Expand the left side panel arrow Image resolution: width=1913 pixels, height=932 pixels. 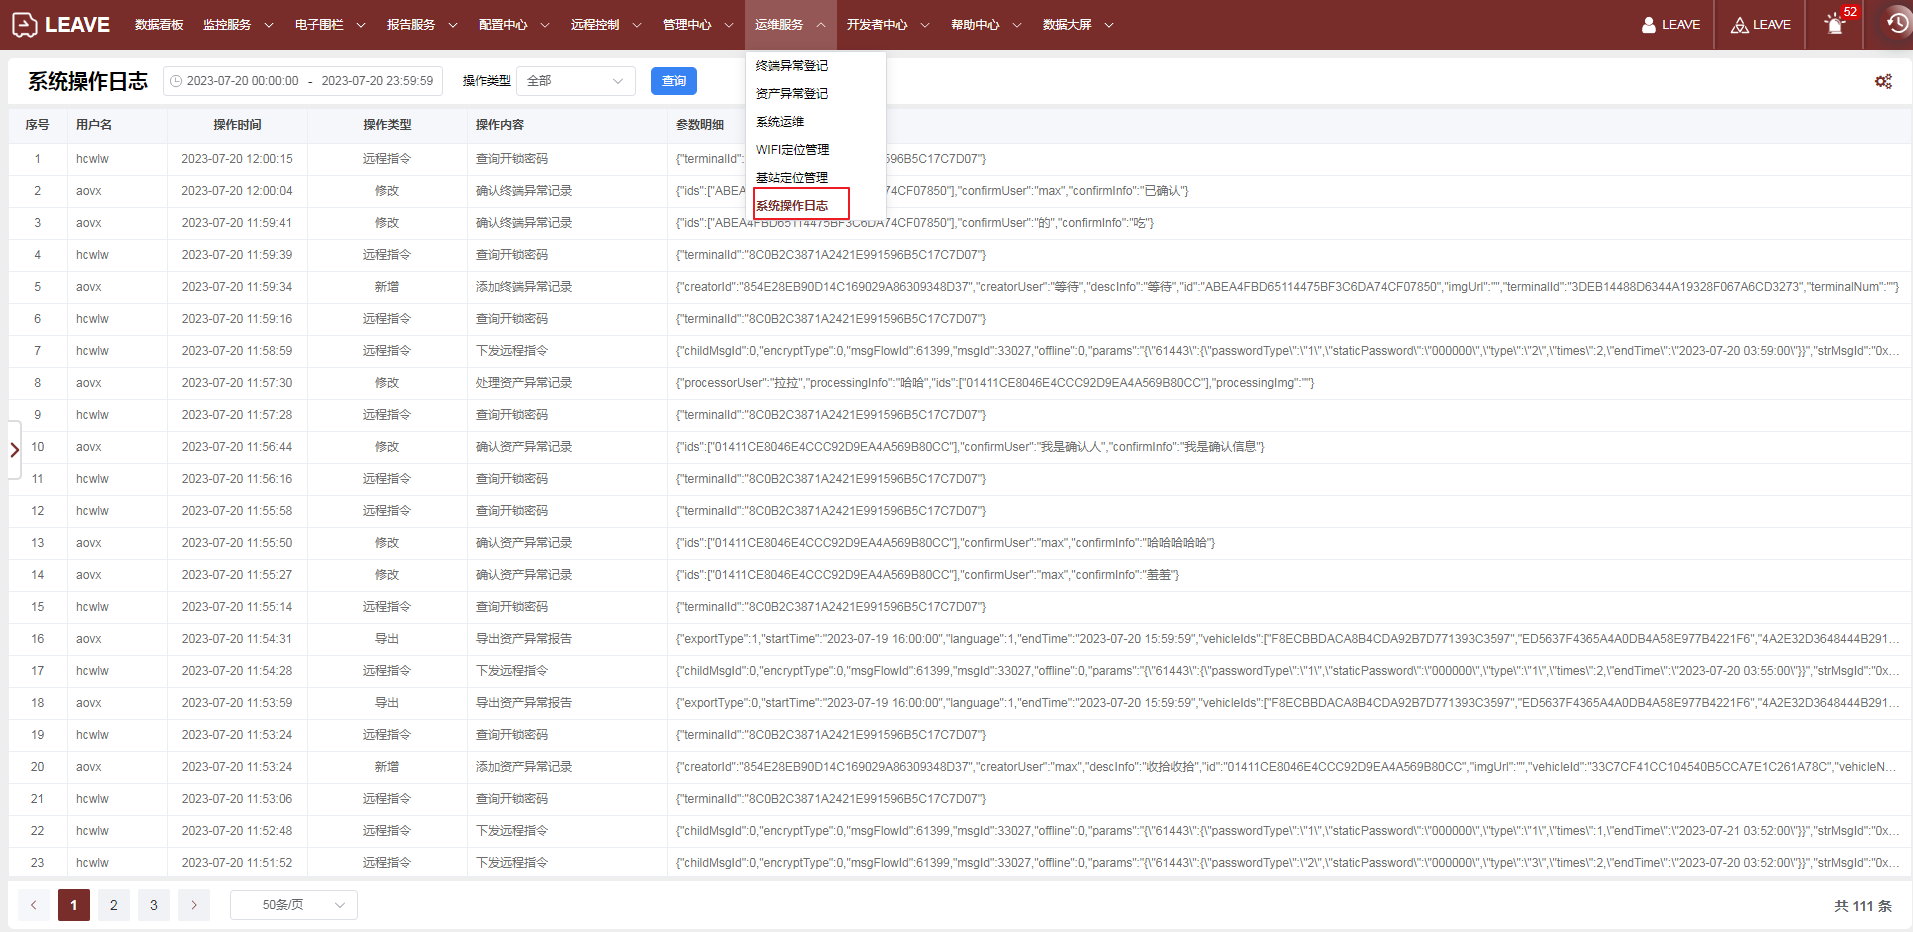click(14, 450)
